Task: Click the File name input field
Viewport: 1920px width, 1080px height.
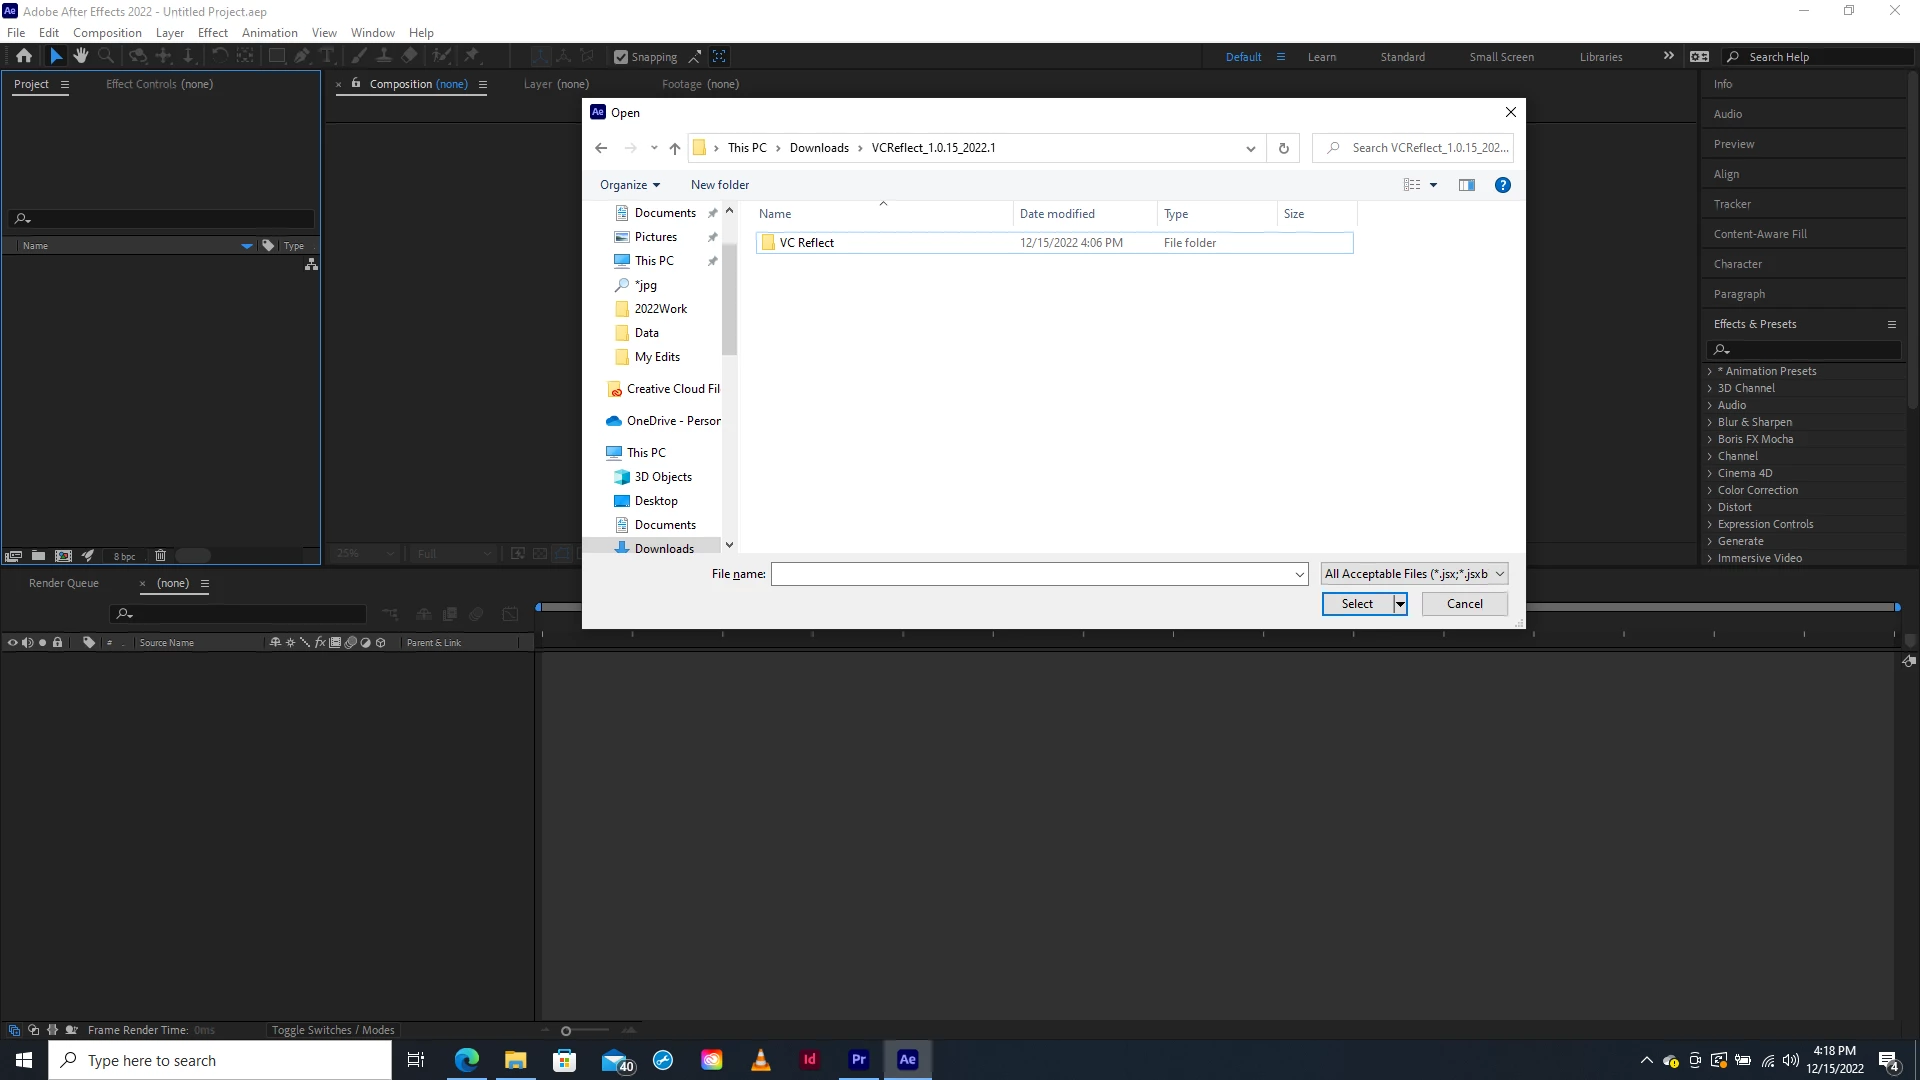Action: (1030, 574)
